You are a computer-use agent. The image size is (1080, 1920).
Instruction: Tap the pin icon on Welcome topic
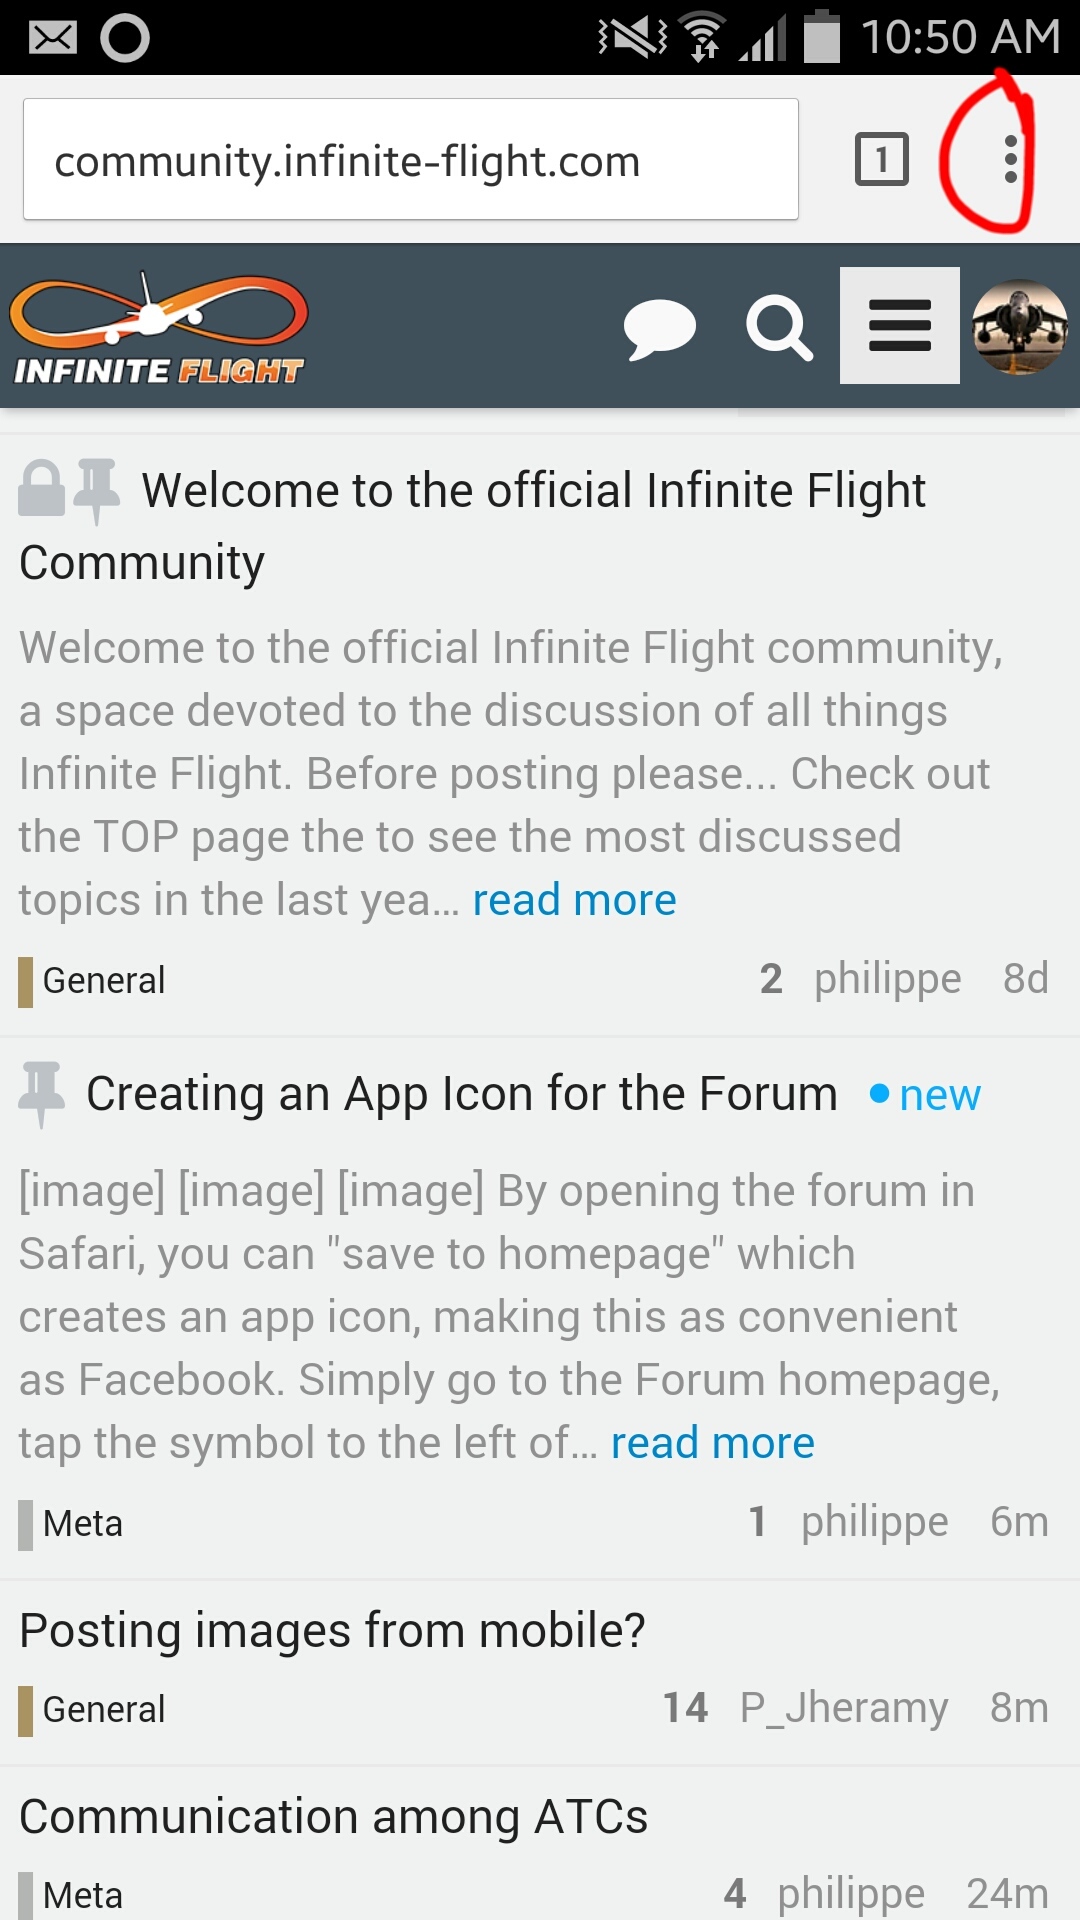(96, 491)
